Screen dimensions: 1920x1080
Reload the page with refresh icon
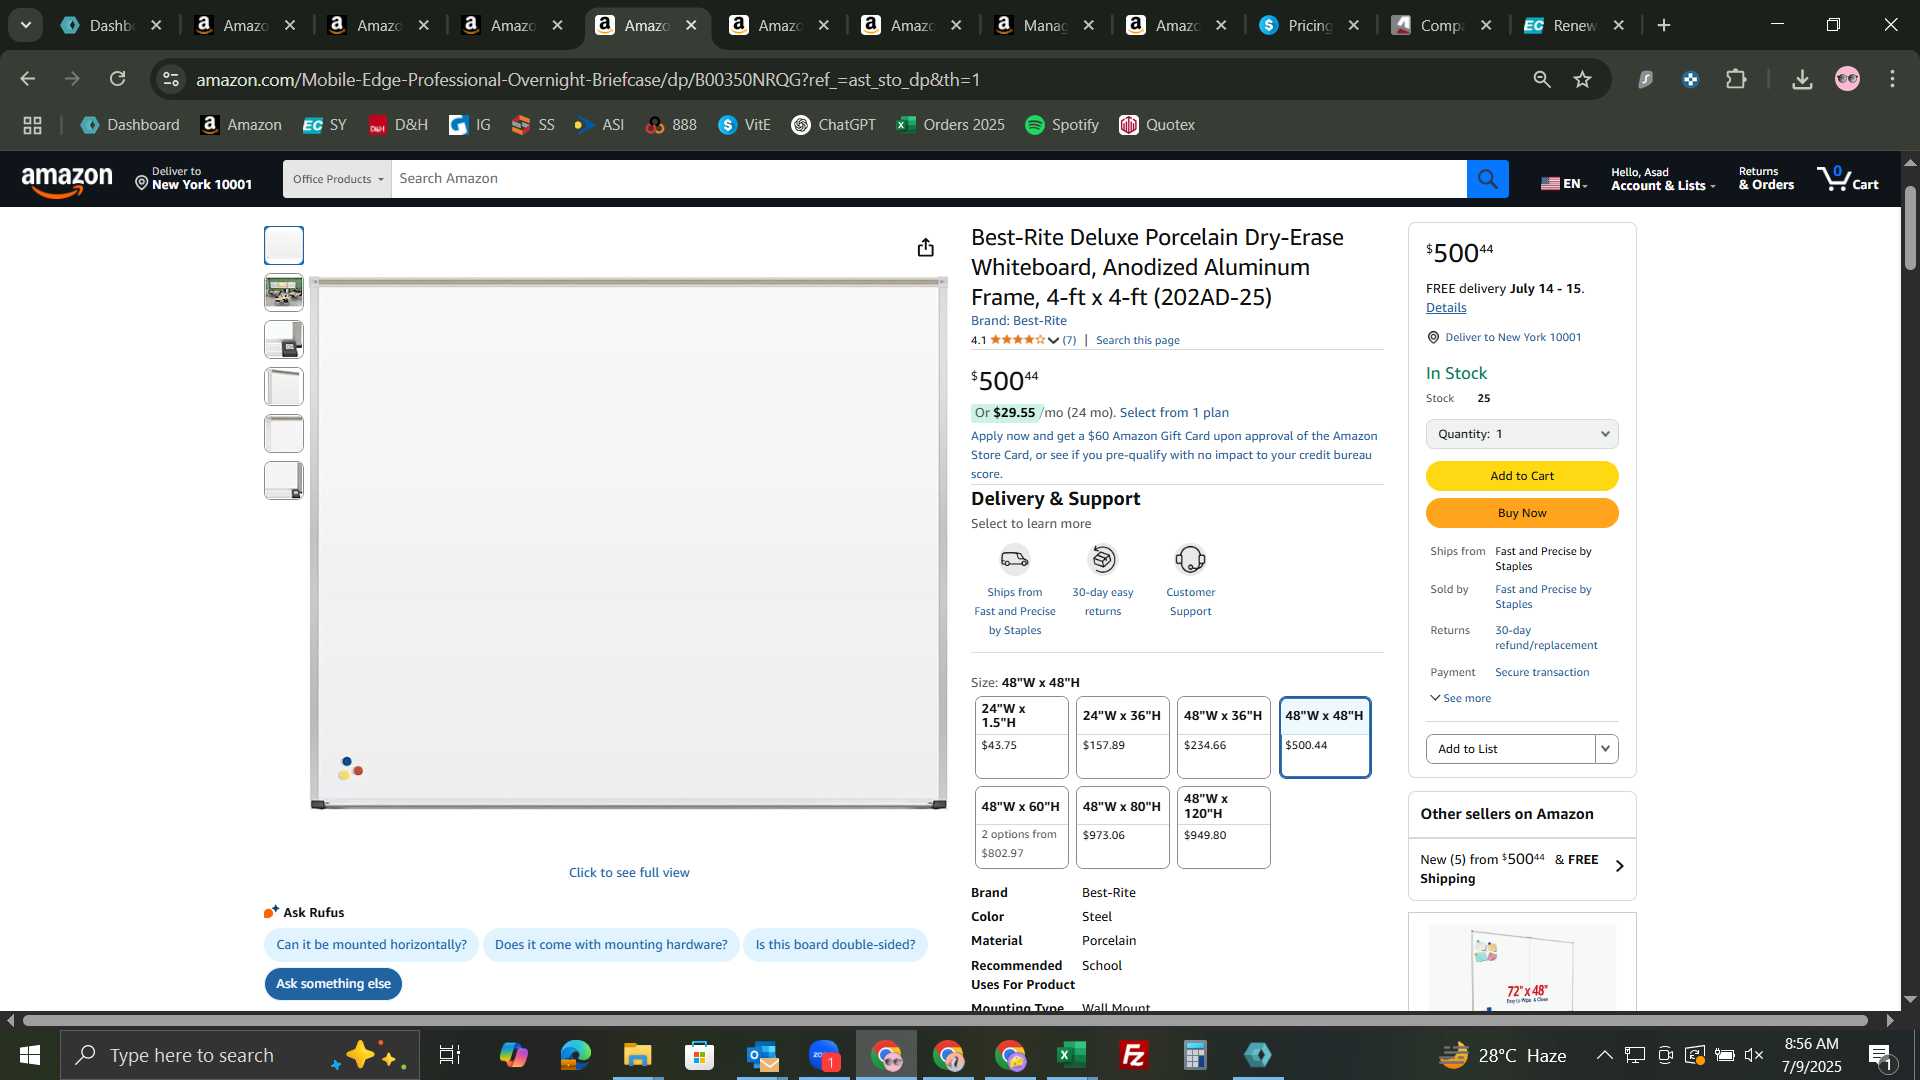coord(118,79)
